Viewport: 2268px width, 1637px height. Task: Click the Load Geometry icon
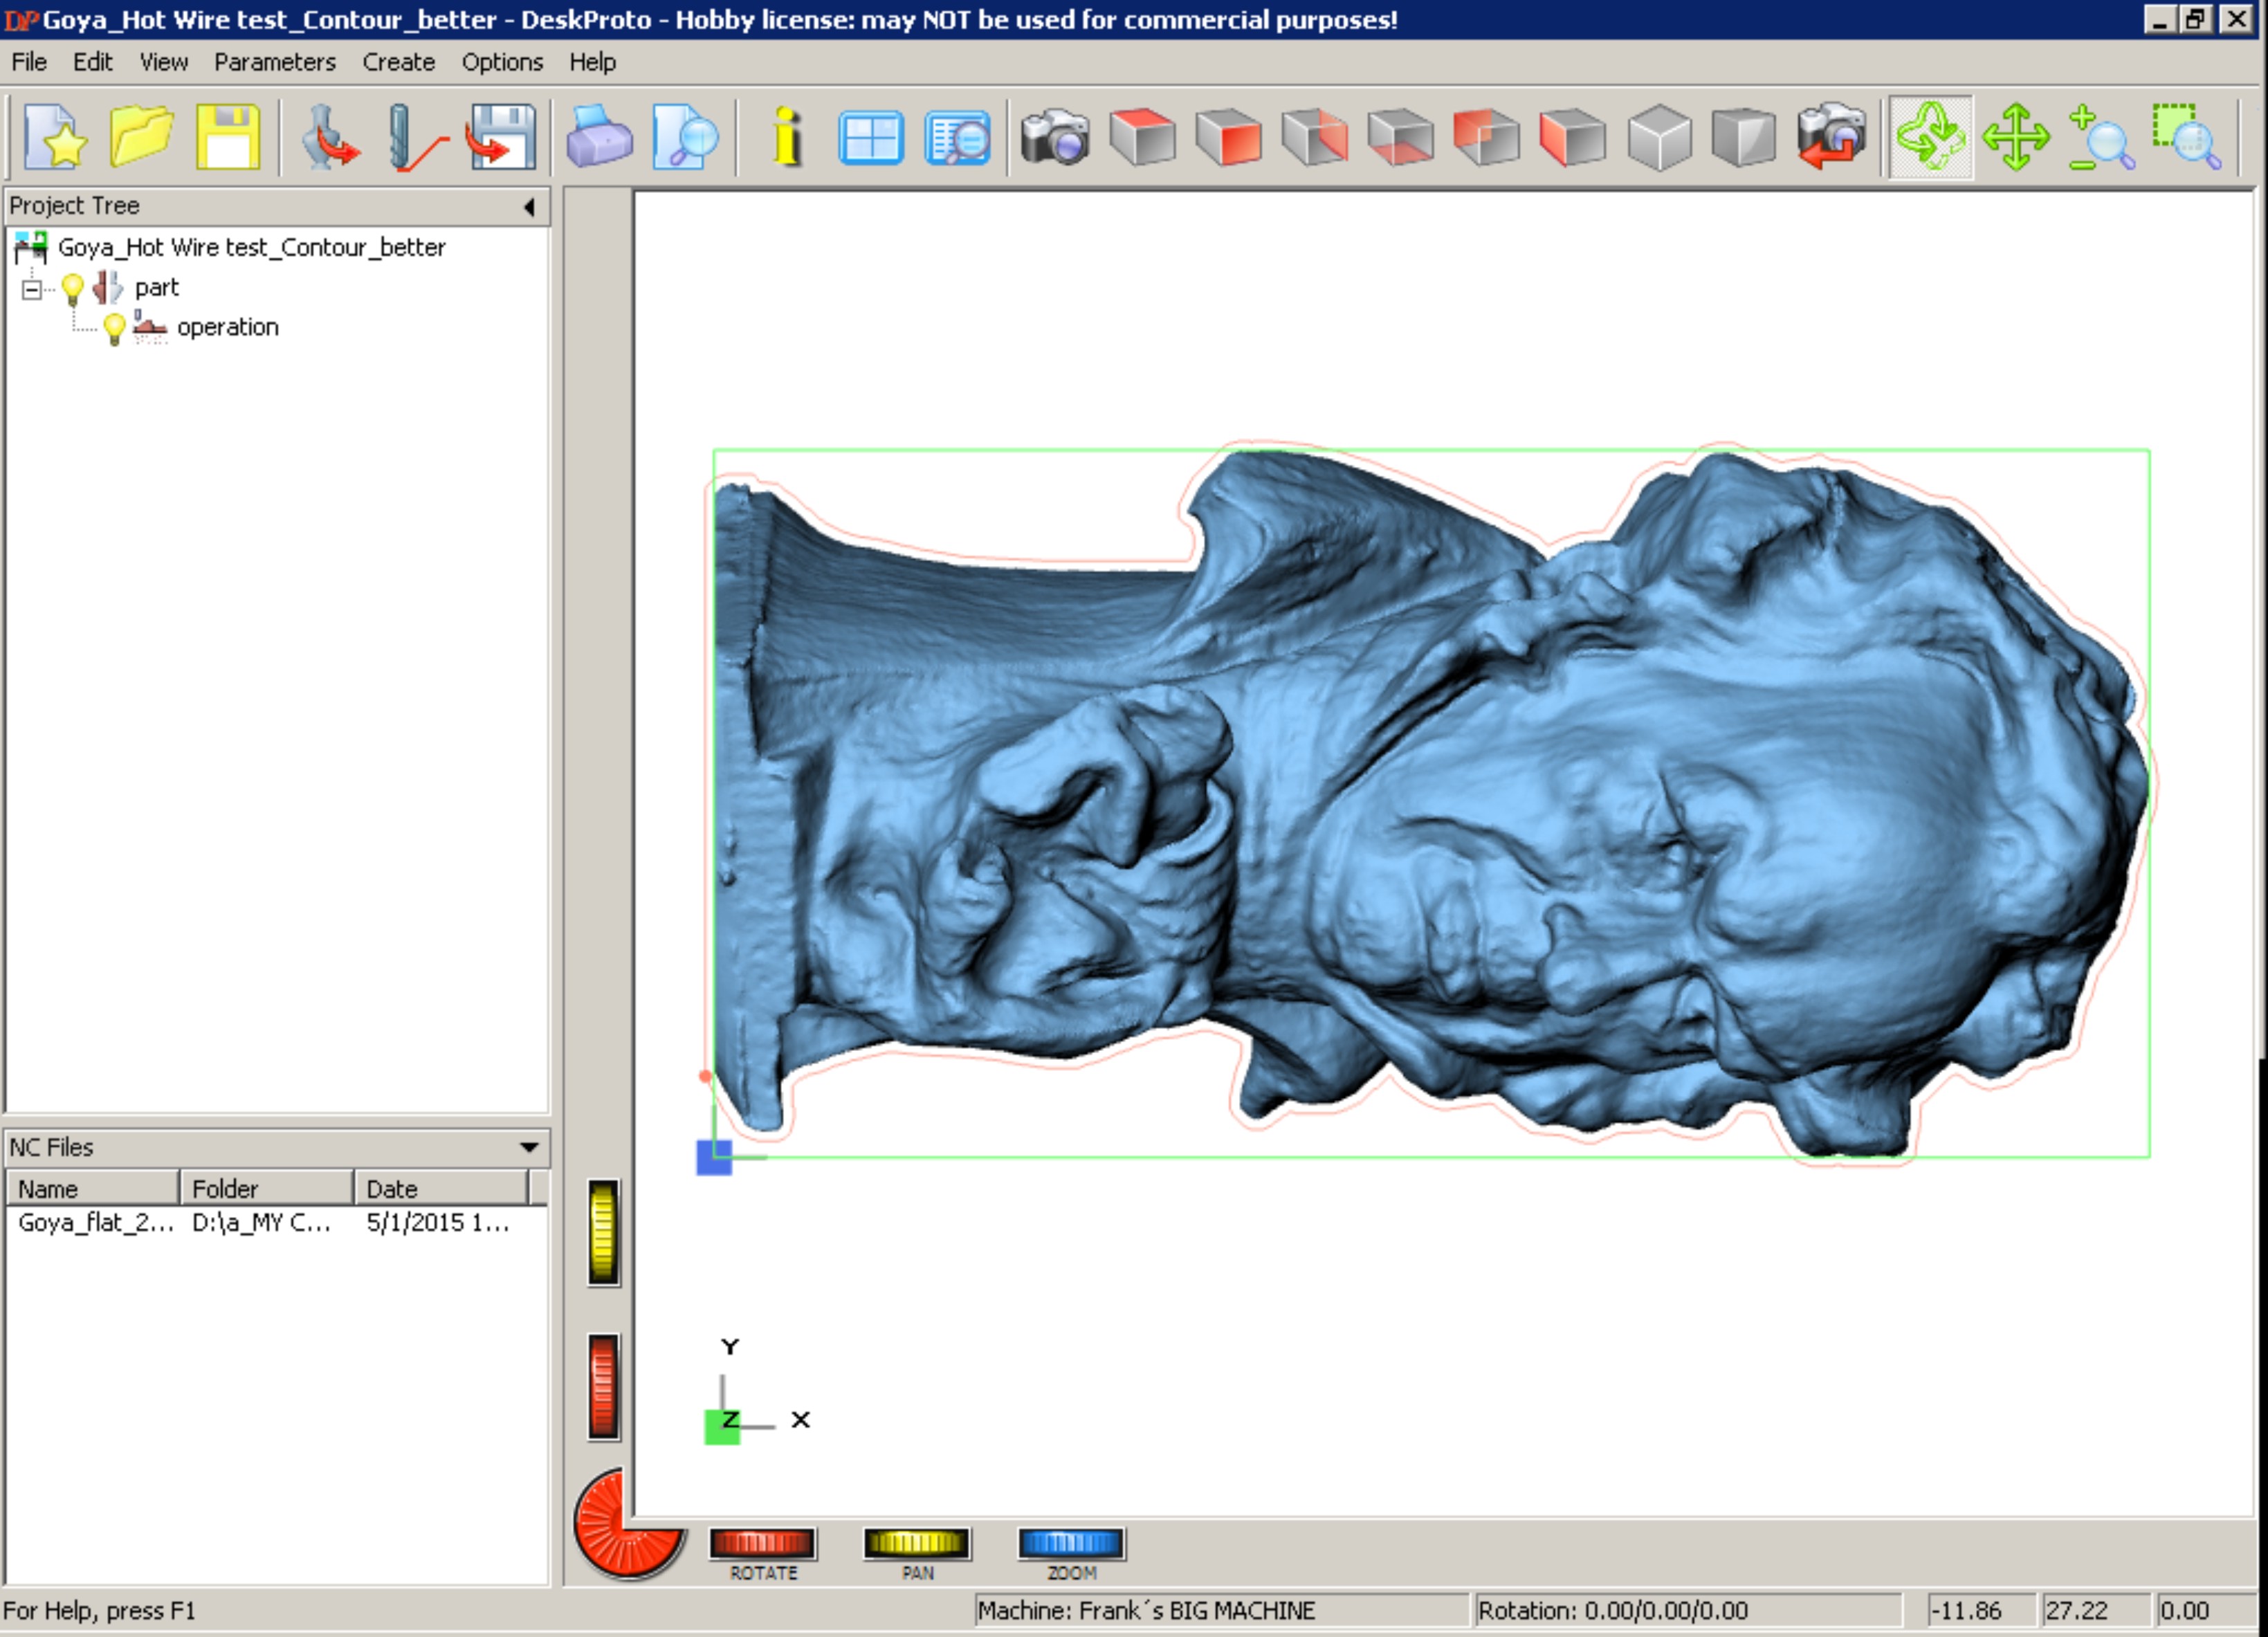[329, 137]
